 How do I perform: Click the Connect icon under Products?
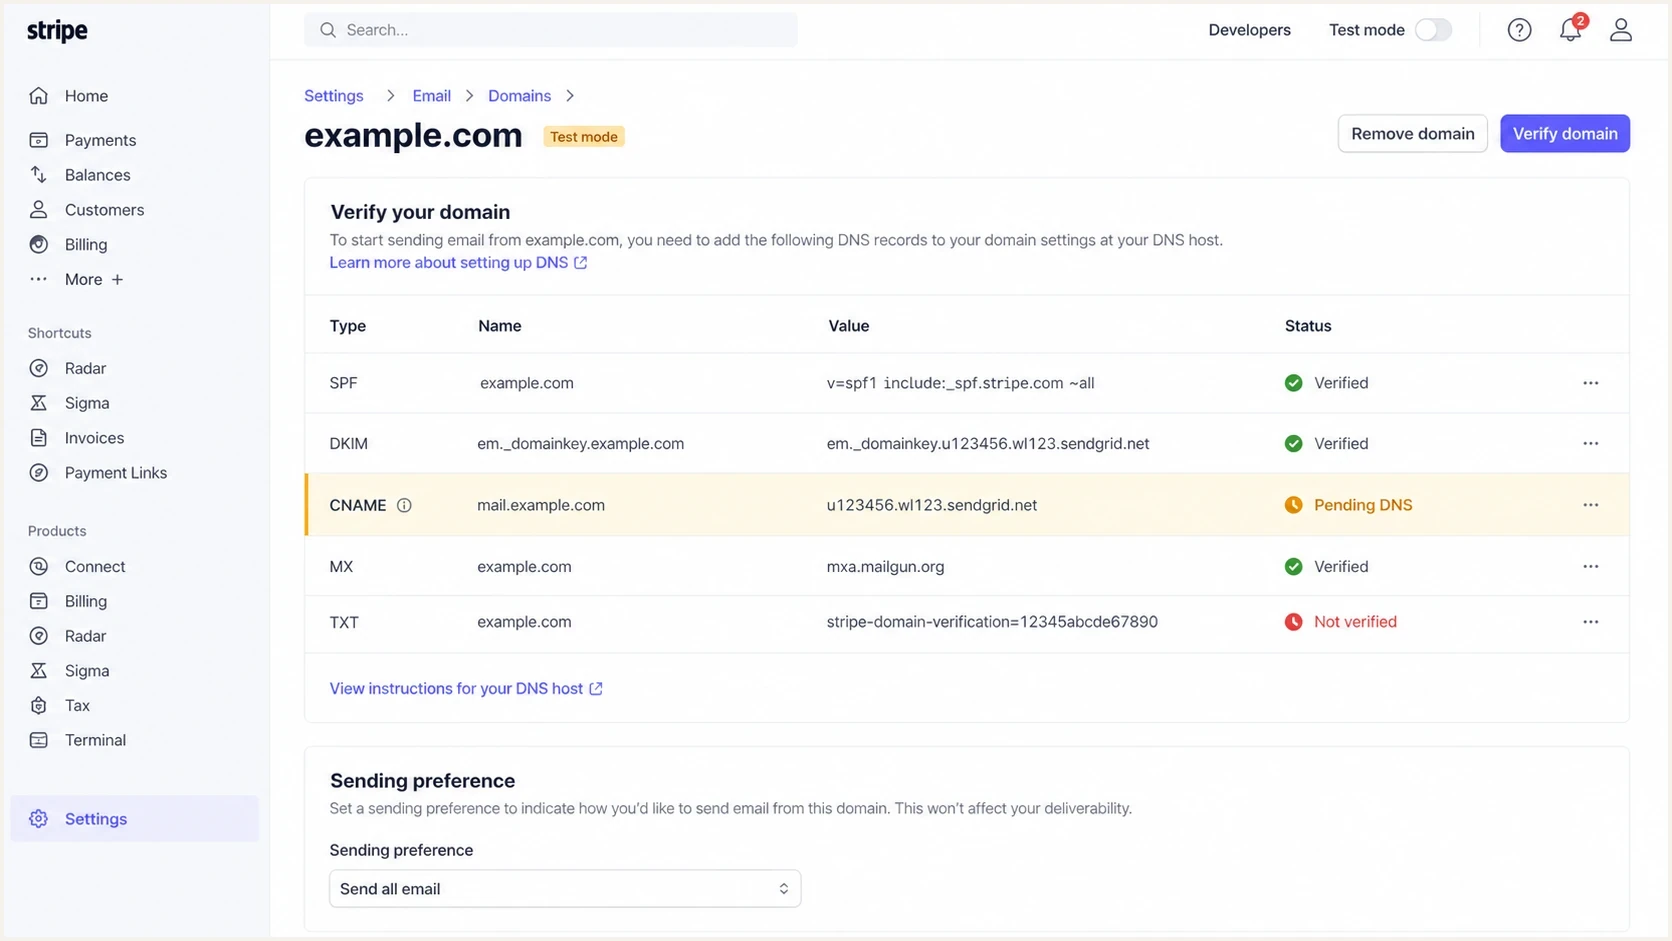39,566
